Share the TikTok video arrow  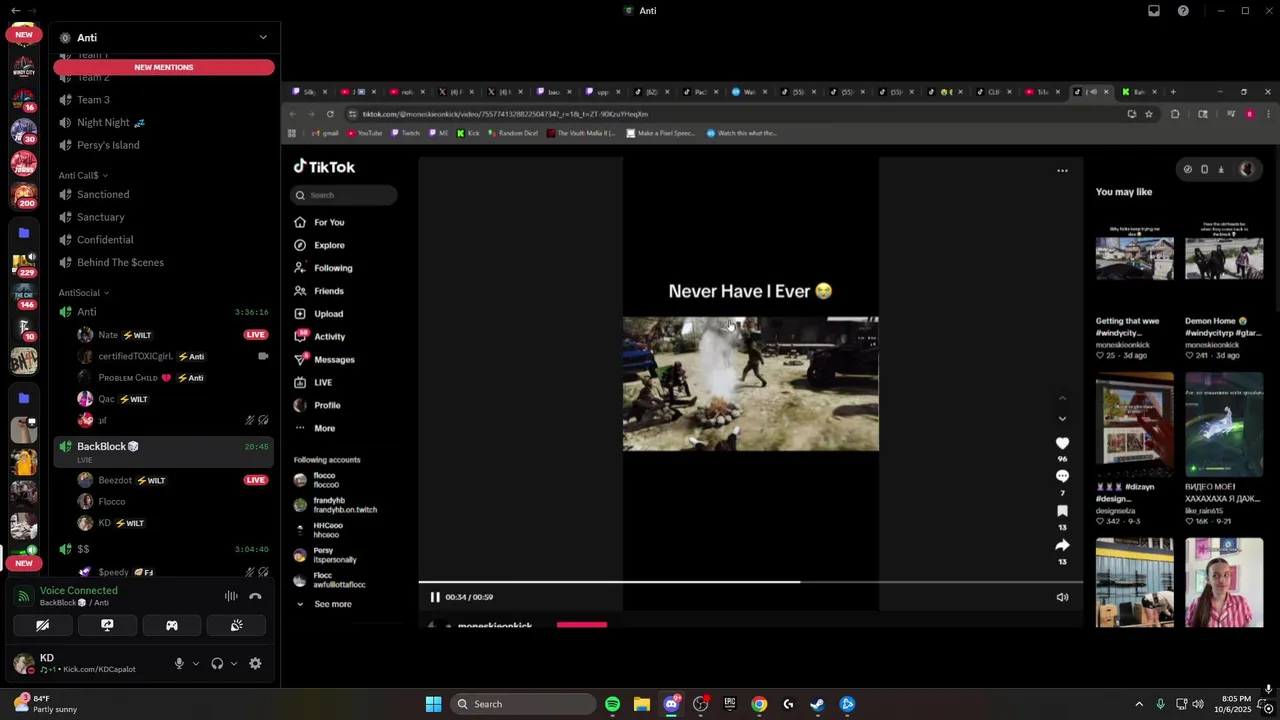click(x=1062, y=545)
